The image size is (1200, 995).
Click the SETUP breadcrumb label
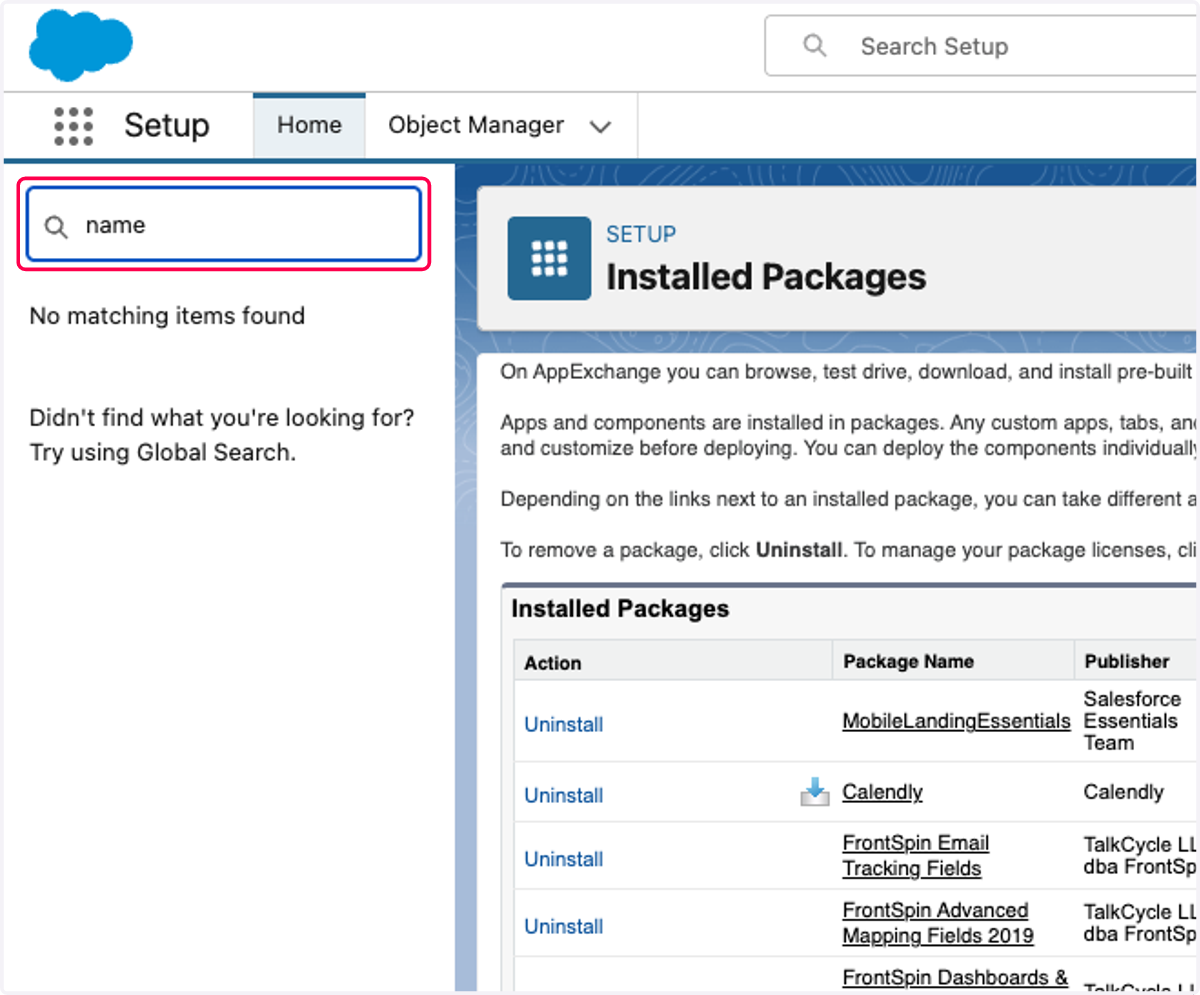tap(641, 234)
